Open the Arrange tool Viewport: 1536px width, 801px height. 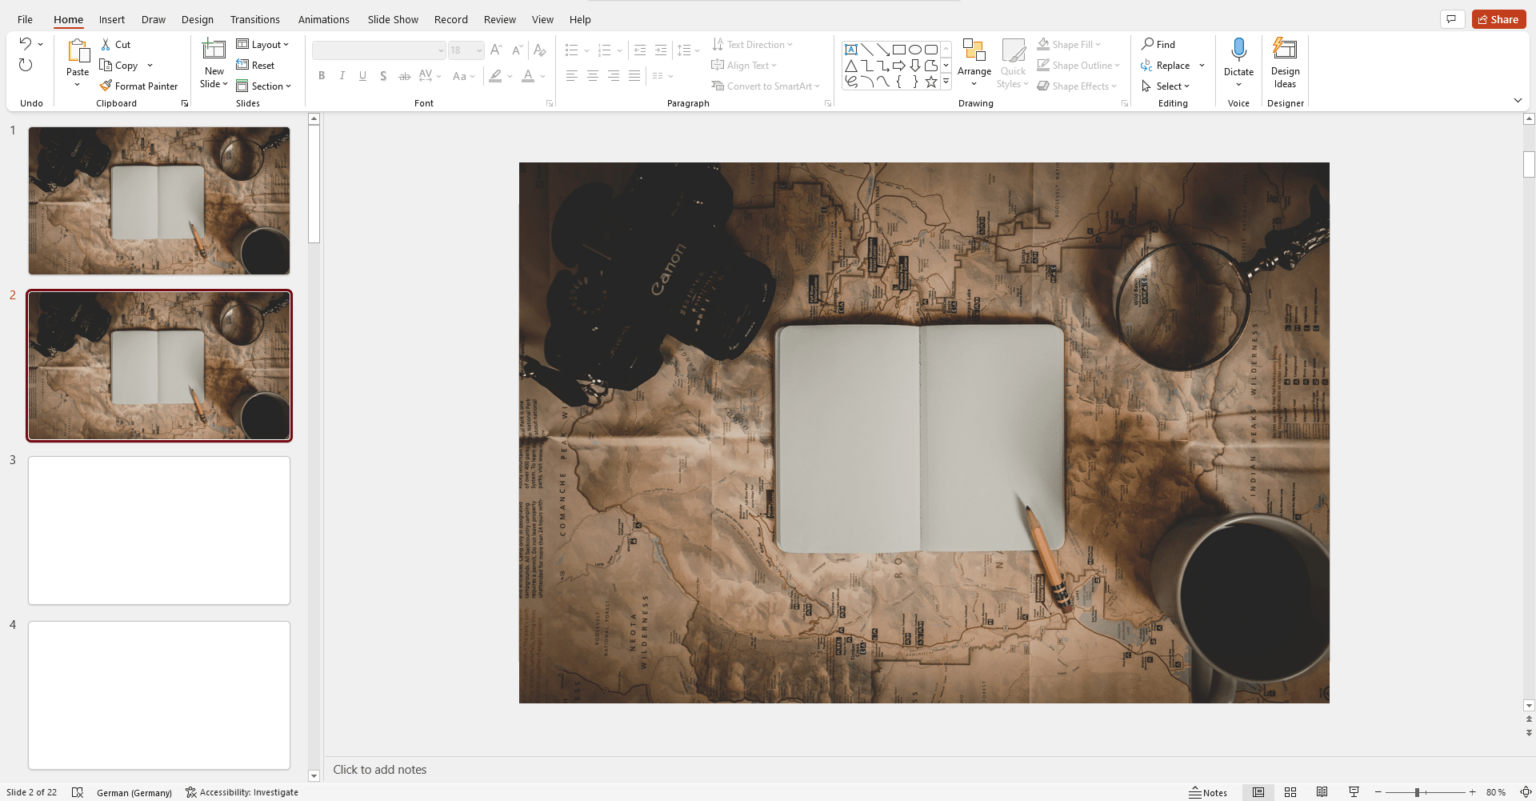pyautogui.click(x=974, y=63)
